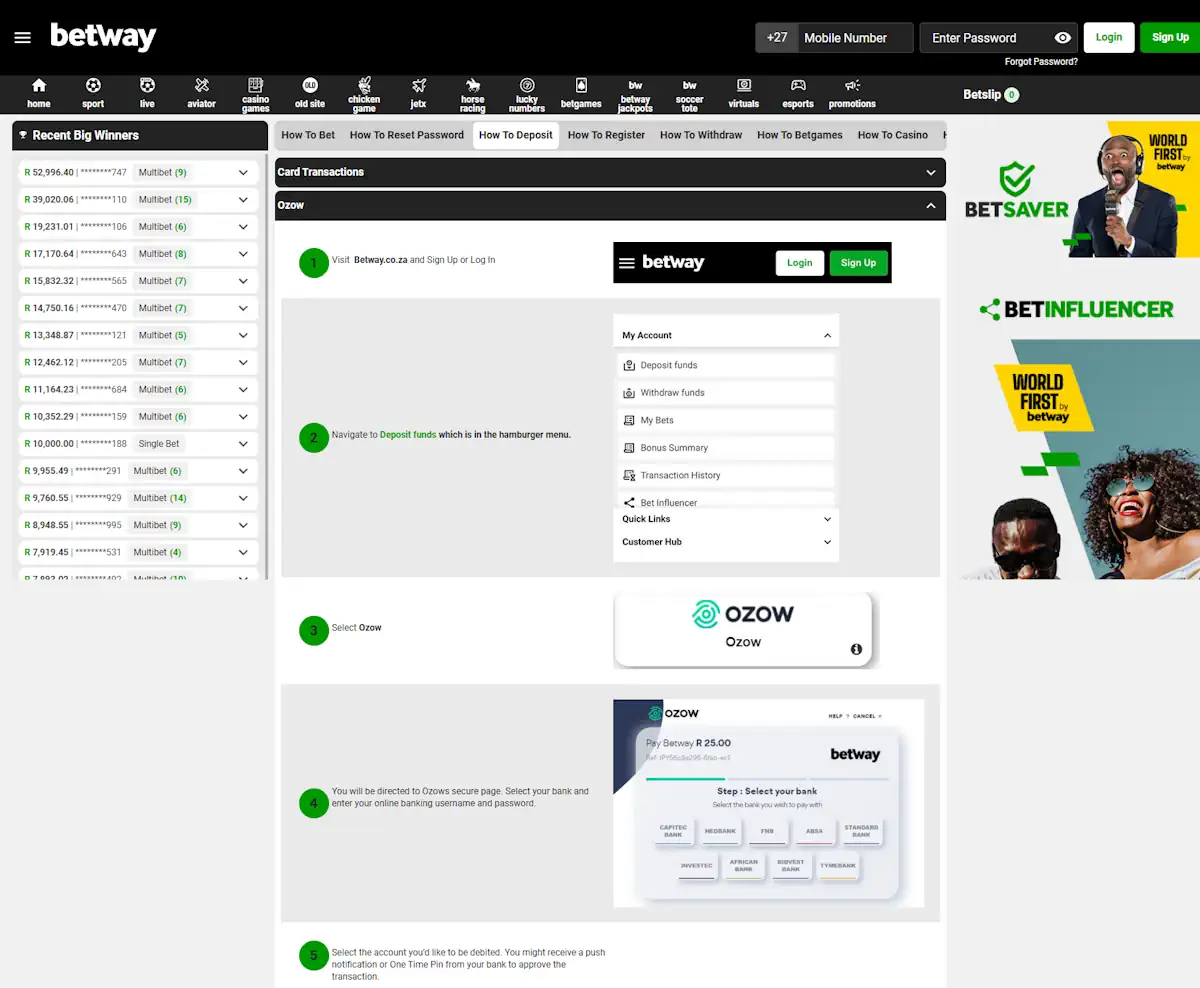Open the Soccer Tote section
This screenshot has height=988, width=1200.
(x=689, y=94)
